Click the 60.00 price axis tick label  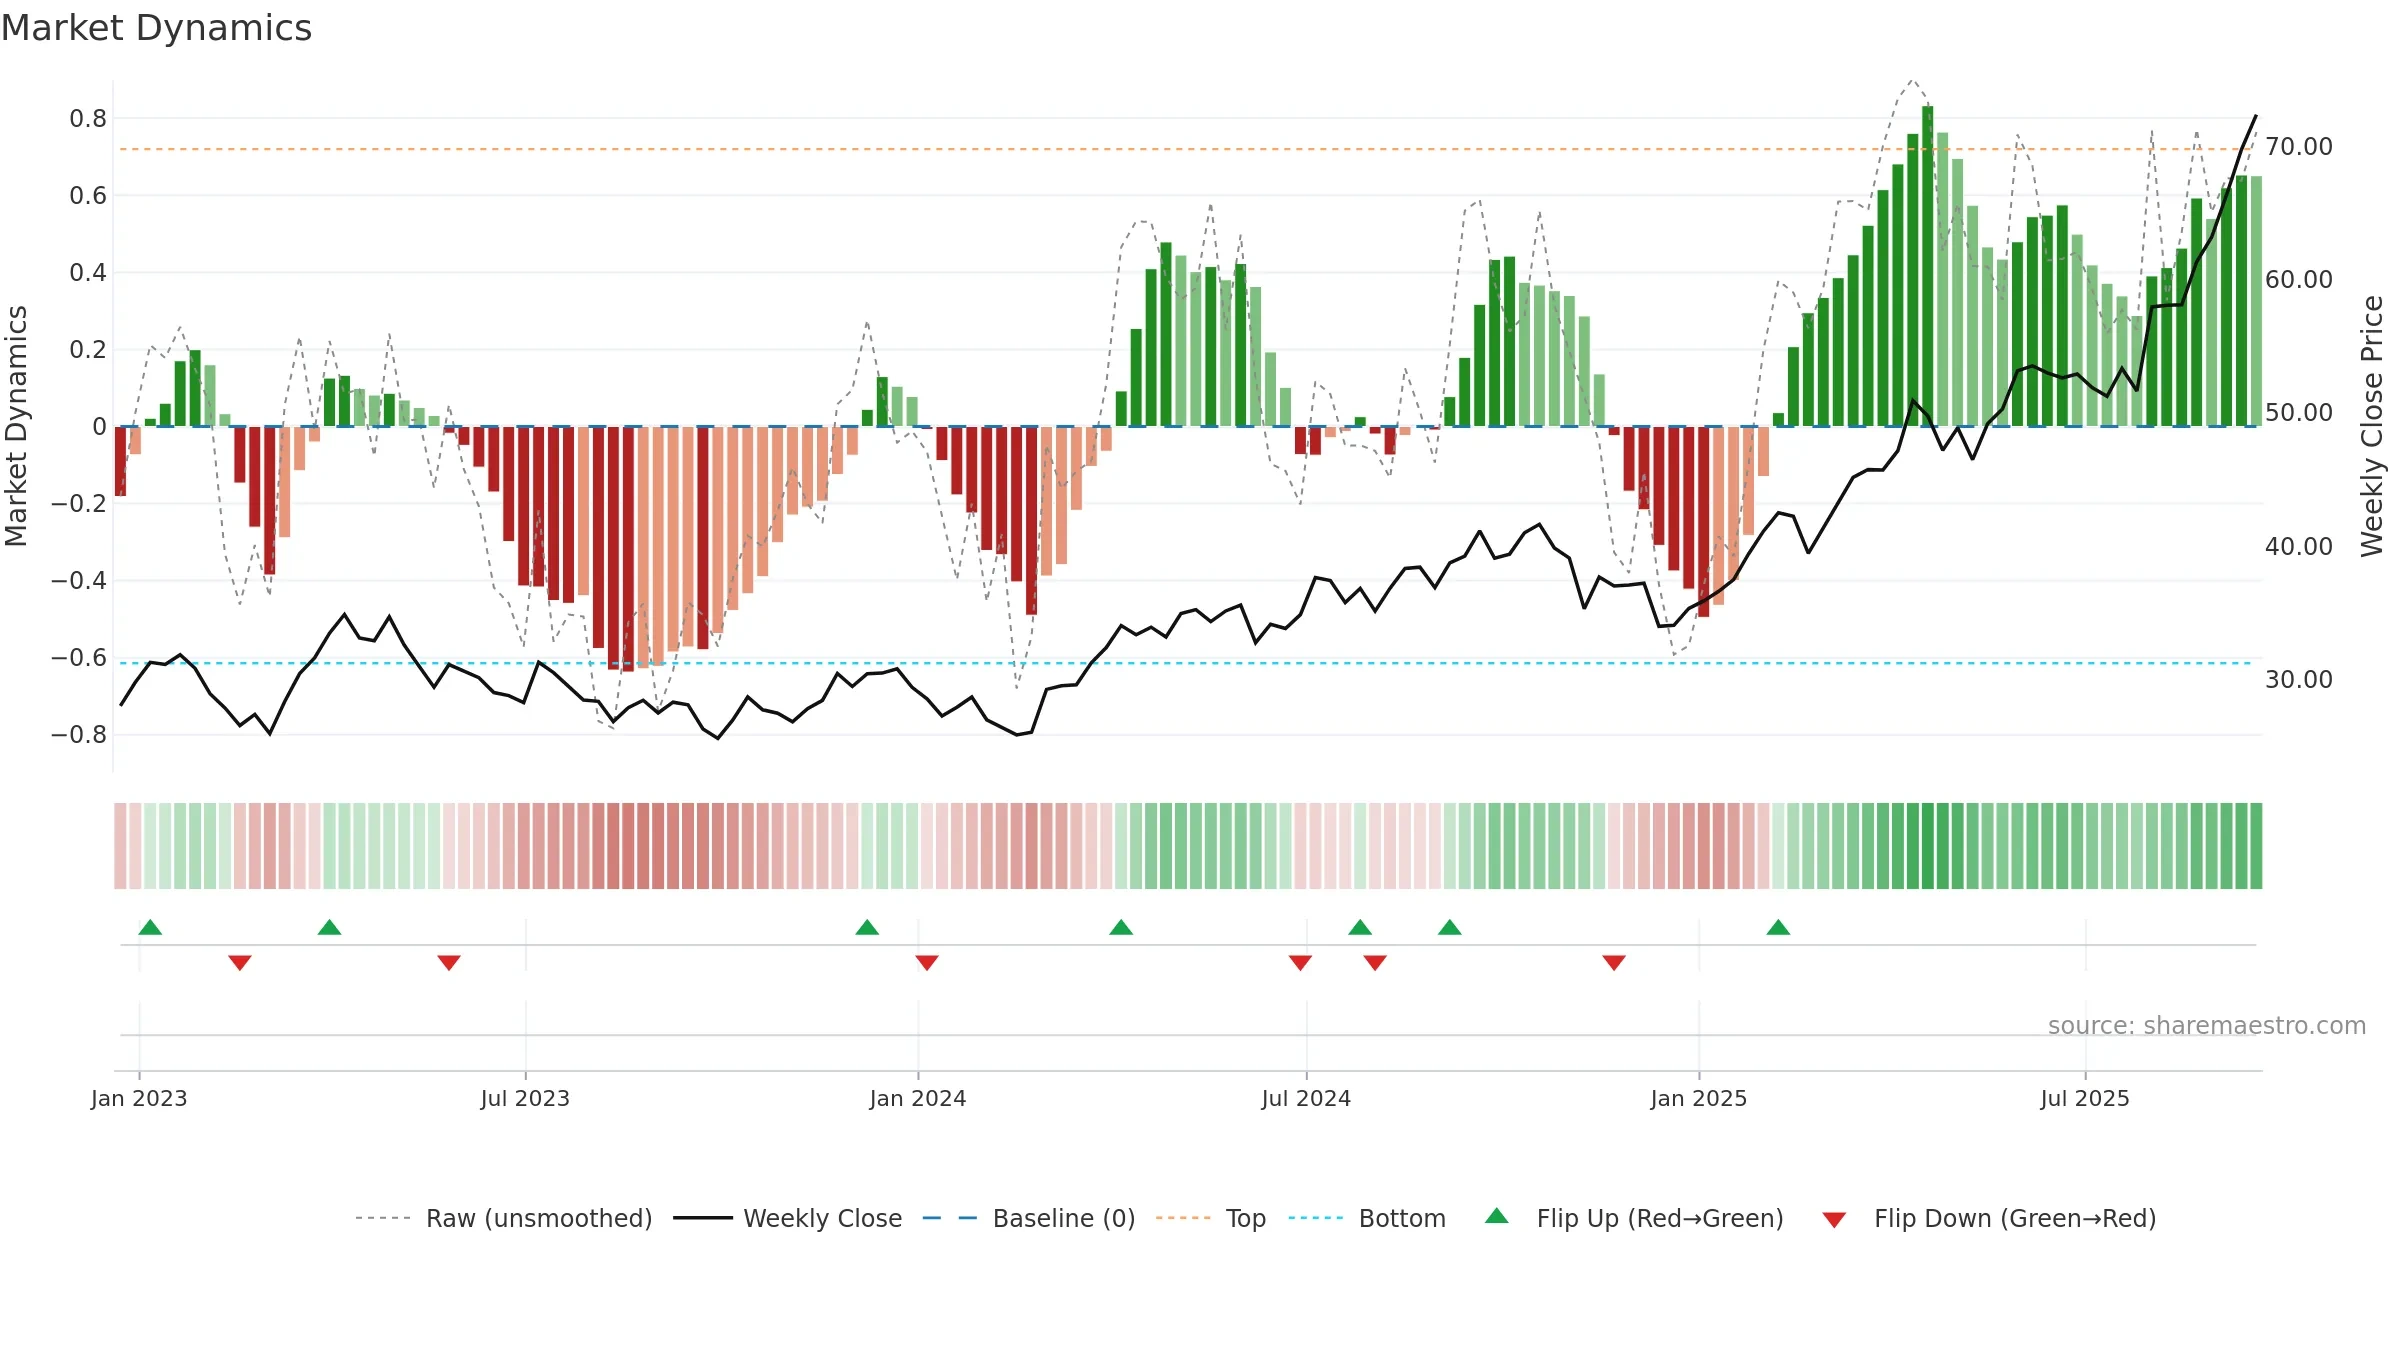pos(2299,280)
